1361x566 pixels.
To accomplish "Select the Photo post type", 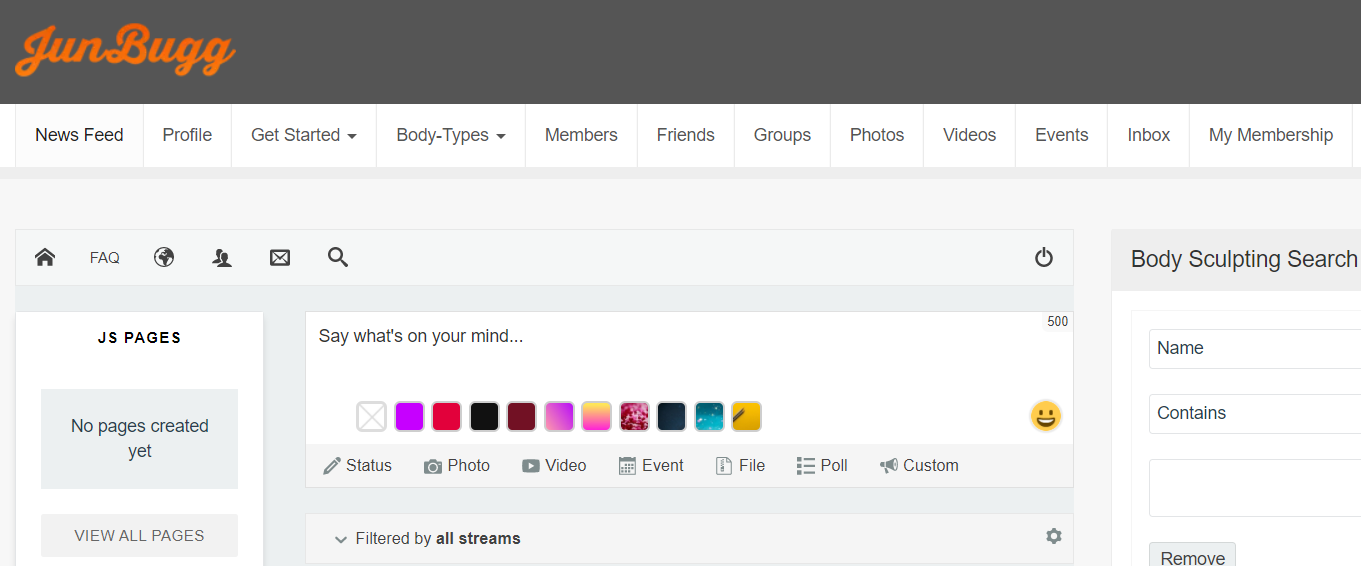I will 457,466.
